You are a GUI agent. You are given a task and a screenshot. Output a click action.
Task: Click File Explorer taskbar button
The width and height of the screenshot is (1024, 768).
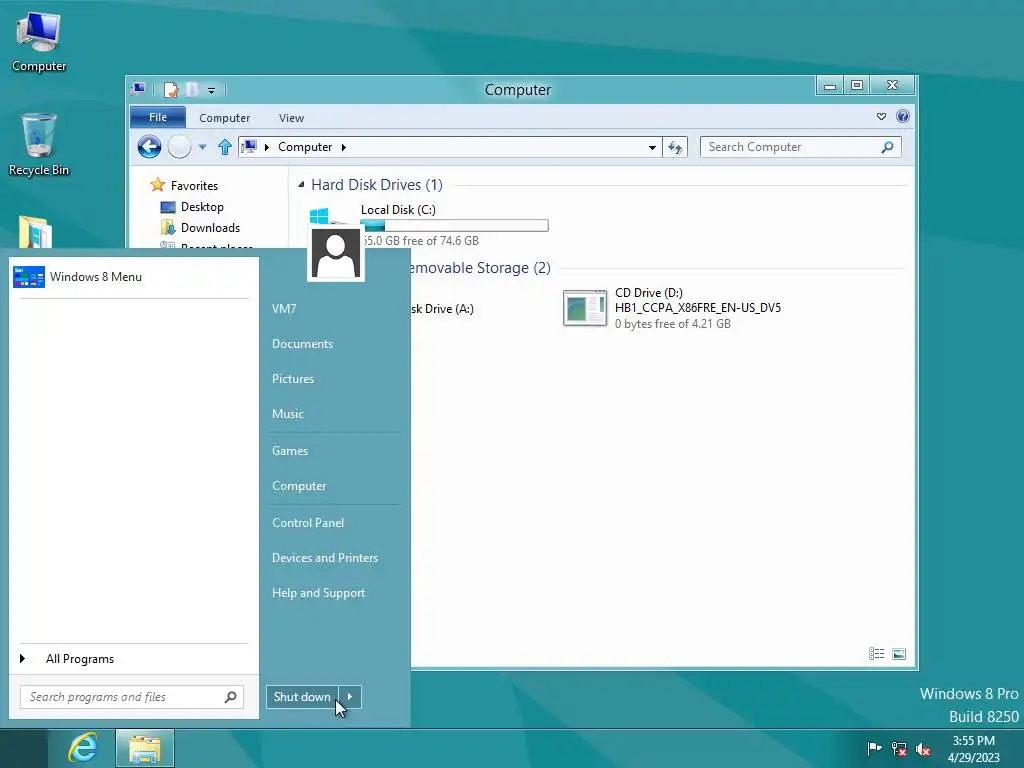point(145,748)
